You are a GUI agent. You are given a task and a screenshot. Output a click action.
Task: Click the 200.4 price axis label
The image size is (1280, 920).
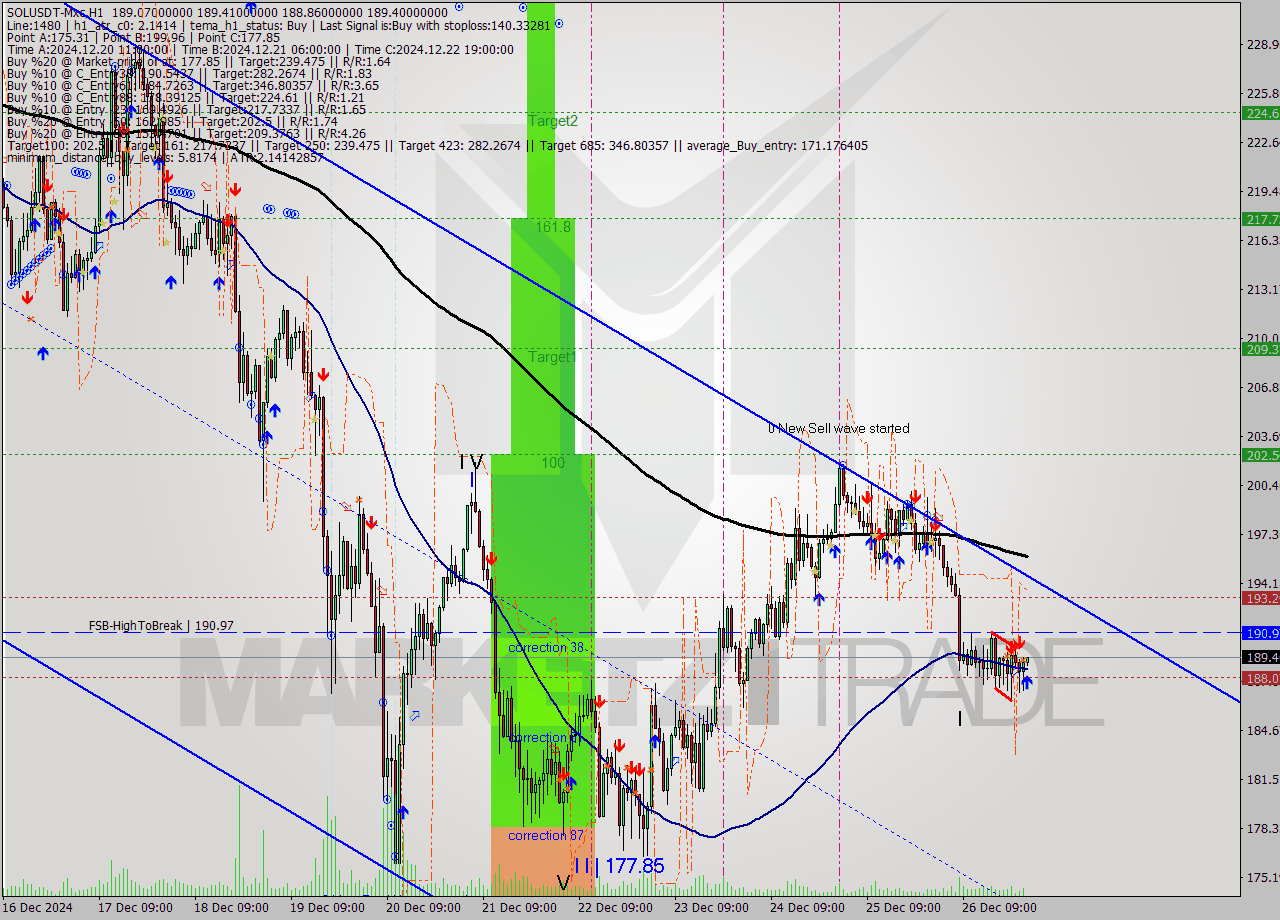coord(1262,485)
